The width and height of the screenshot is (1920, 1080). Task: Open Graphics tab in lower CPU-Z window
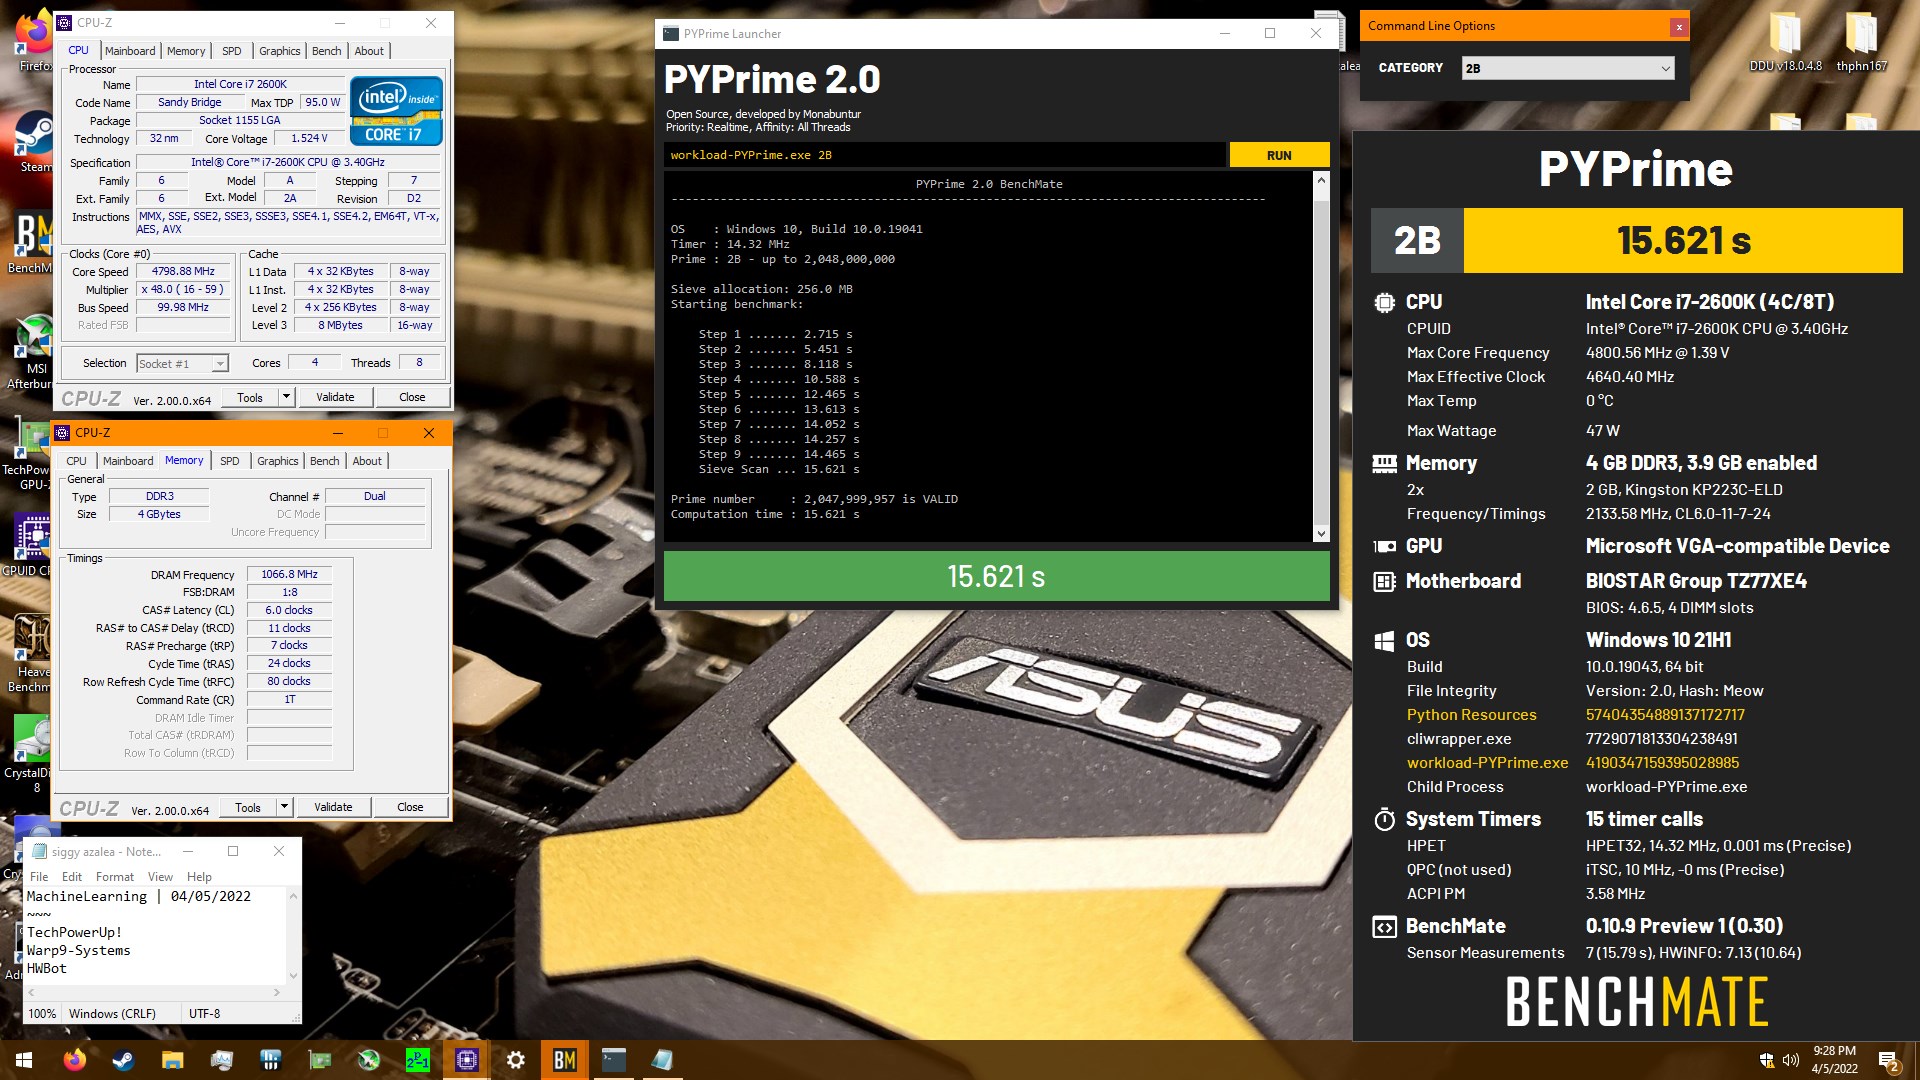pyautogui.click(x=278, y=461)
